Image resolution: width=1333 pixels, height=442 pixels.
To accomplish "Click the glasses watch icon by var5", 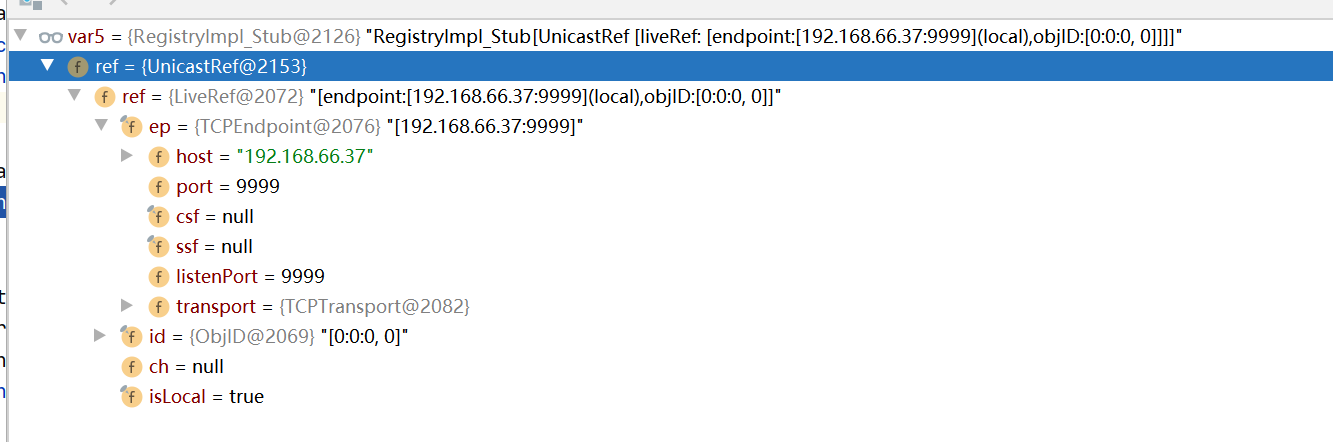I will click(x=50, y=37).
